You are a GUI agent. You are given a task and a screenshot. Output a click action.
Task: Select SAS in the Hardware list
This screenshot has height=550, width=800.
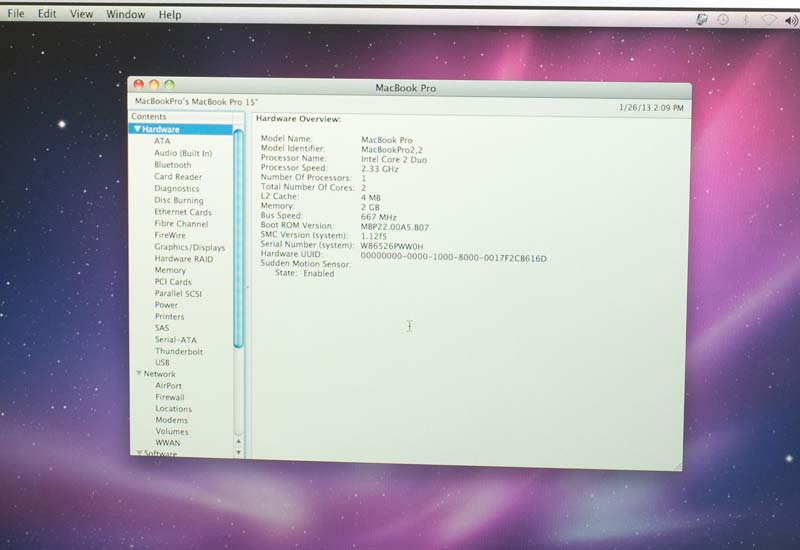point(162,328)
